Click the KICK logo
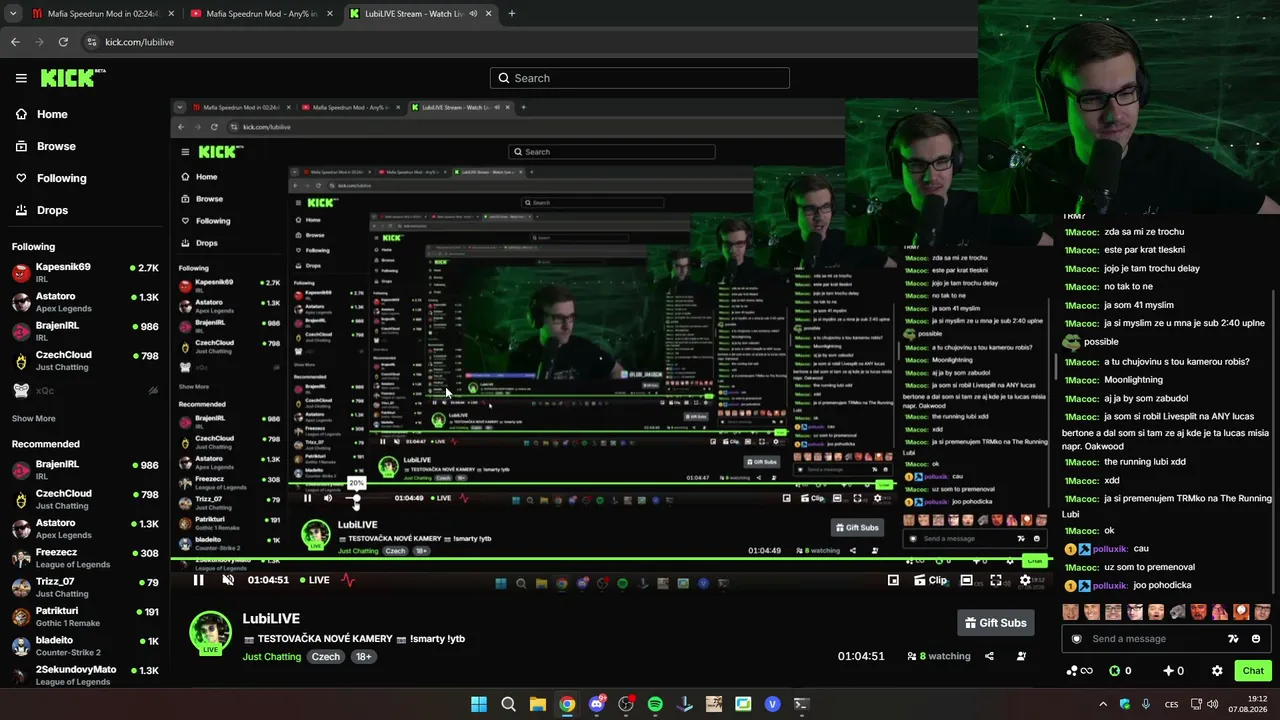This screenshot has width=1280, height=720. point(72,78)
